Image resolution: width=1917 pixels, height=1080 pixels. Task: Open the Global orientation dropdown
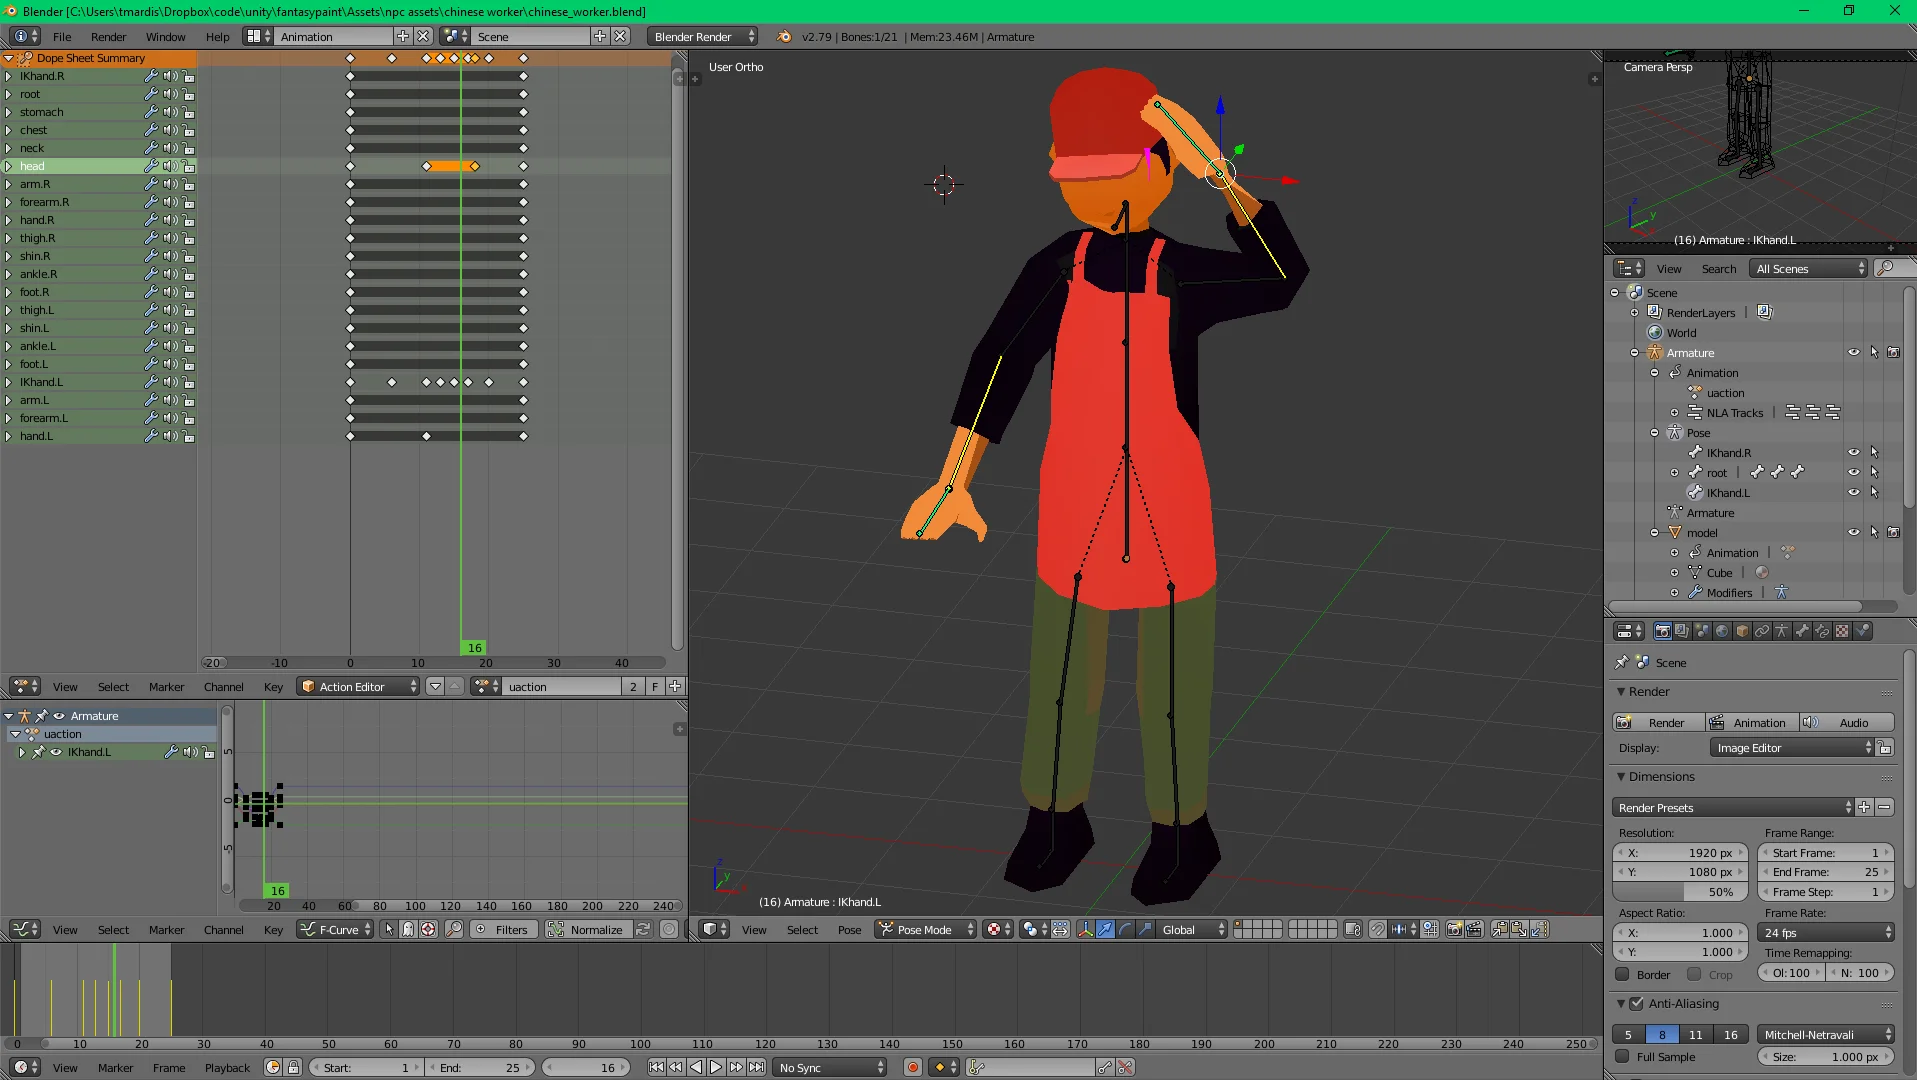tap(1191, 929)
